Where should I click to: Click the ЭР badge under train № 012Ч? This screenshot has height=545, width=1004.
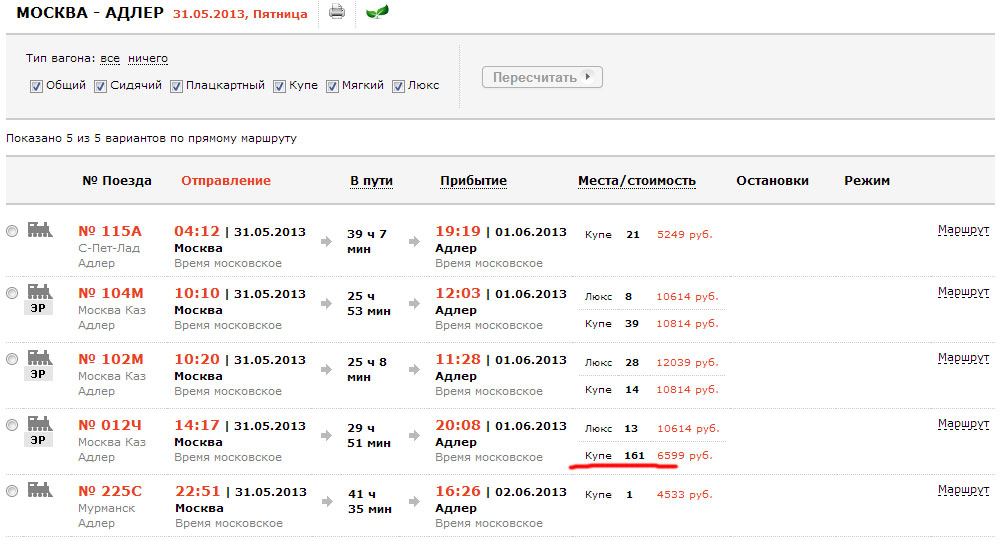coord(39,439)
